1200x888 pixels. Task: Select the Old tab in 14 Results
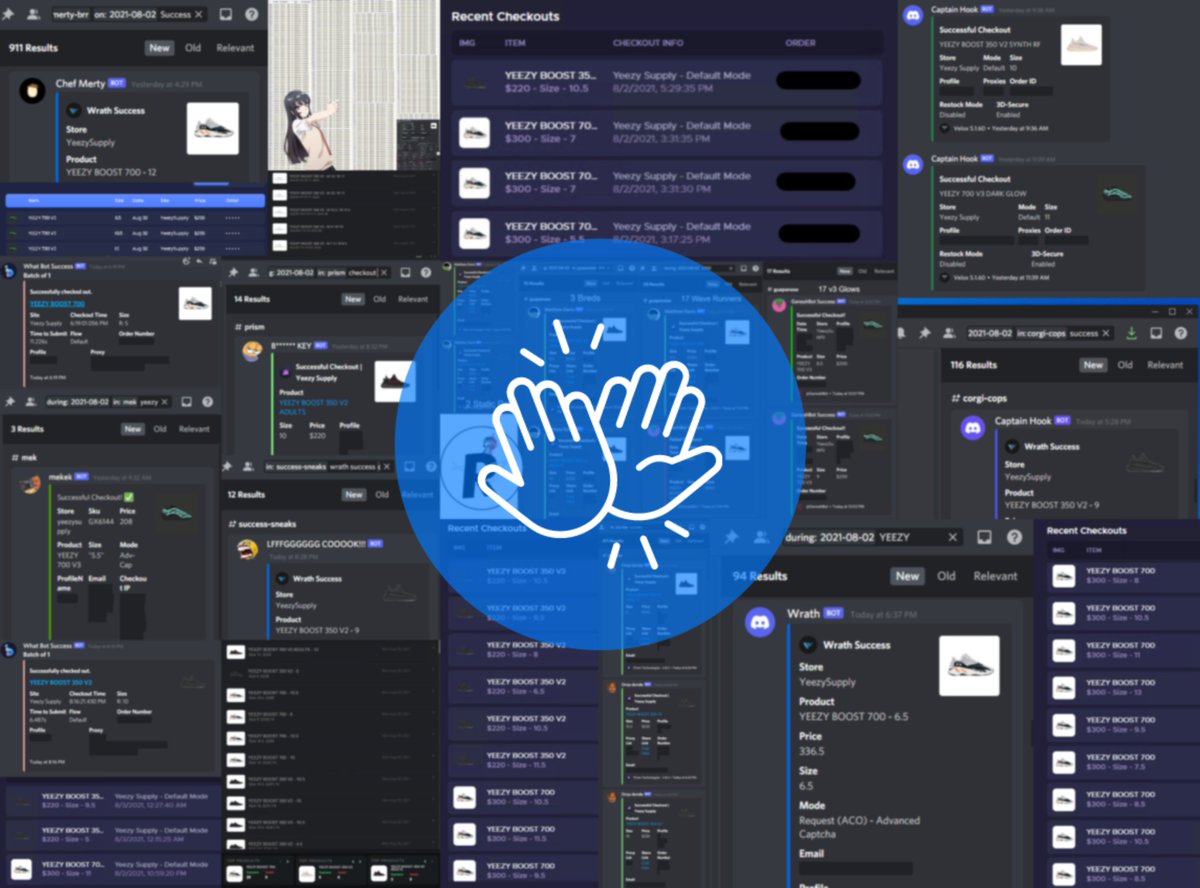tap(380, 299)
